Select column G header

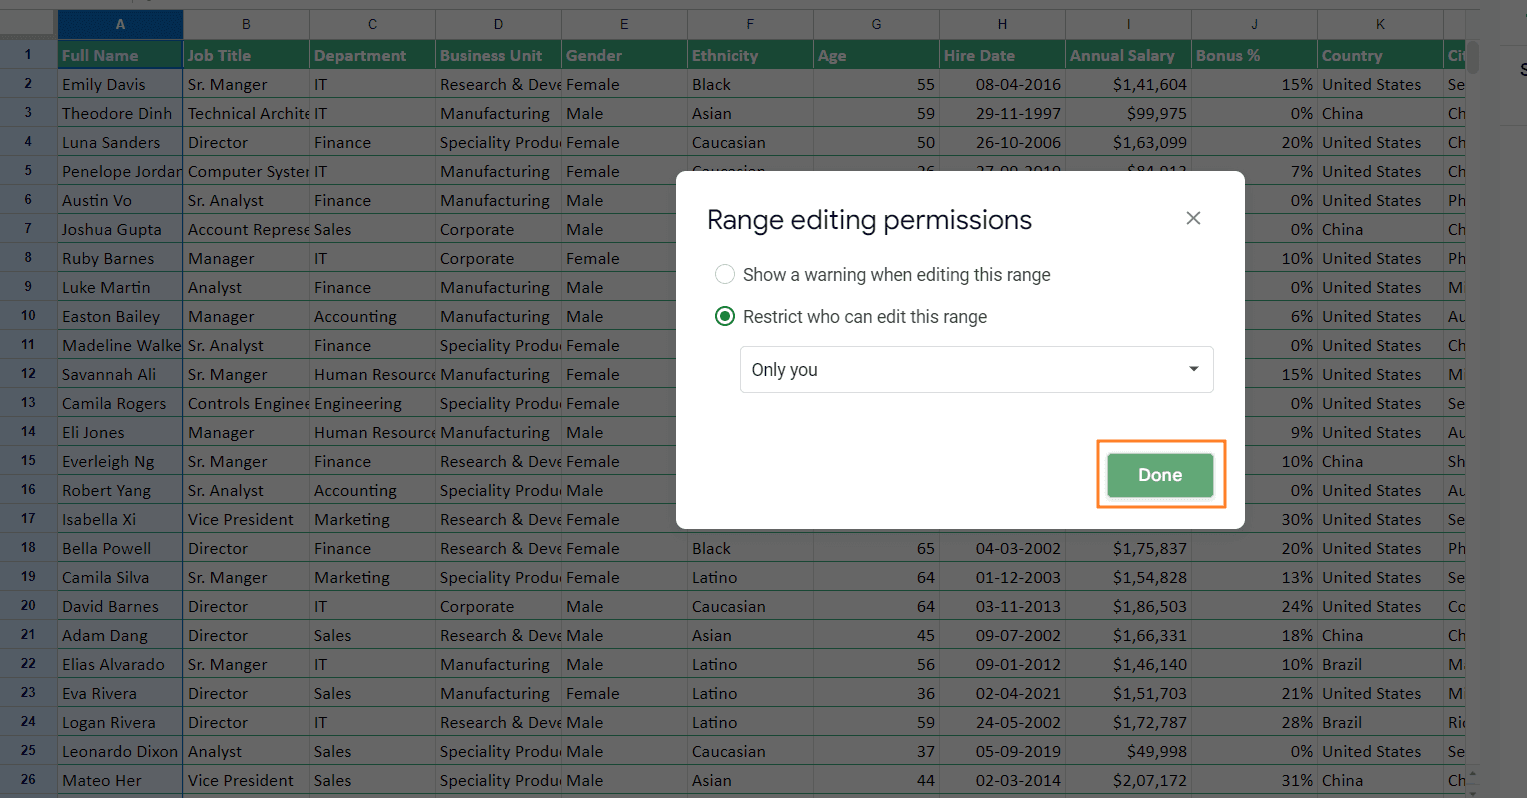876,24
